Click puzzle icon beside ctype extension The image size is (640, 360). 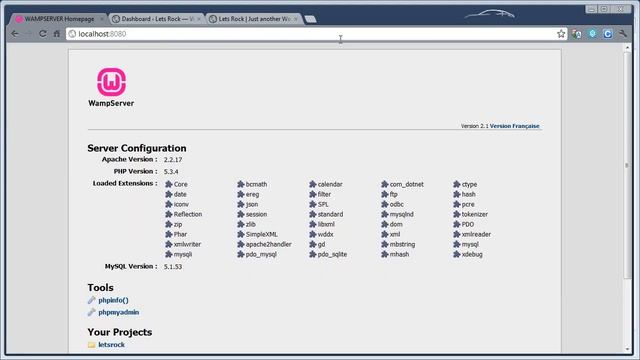[456, 184]
